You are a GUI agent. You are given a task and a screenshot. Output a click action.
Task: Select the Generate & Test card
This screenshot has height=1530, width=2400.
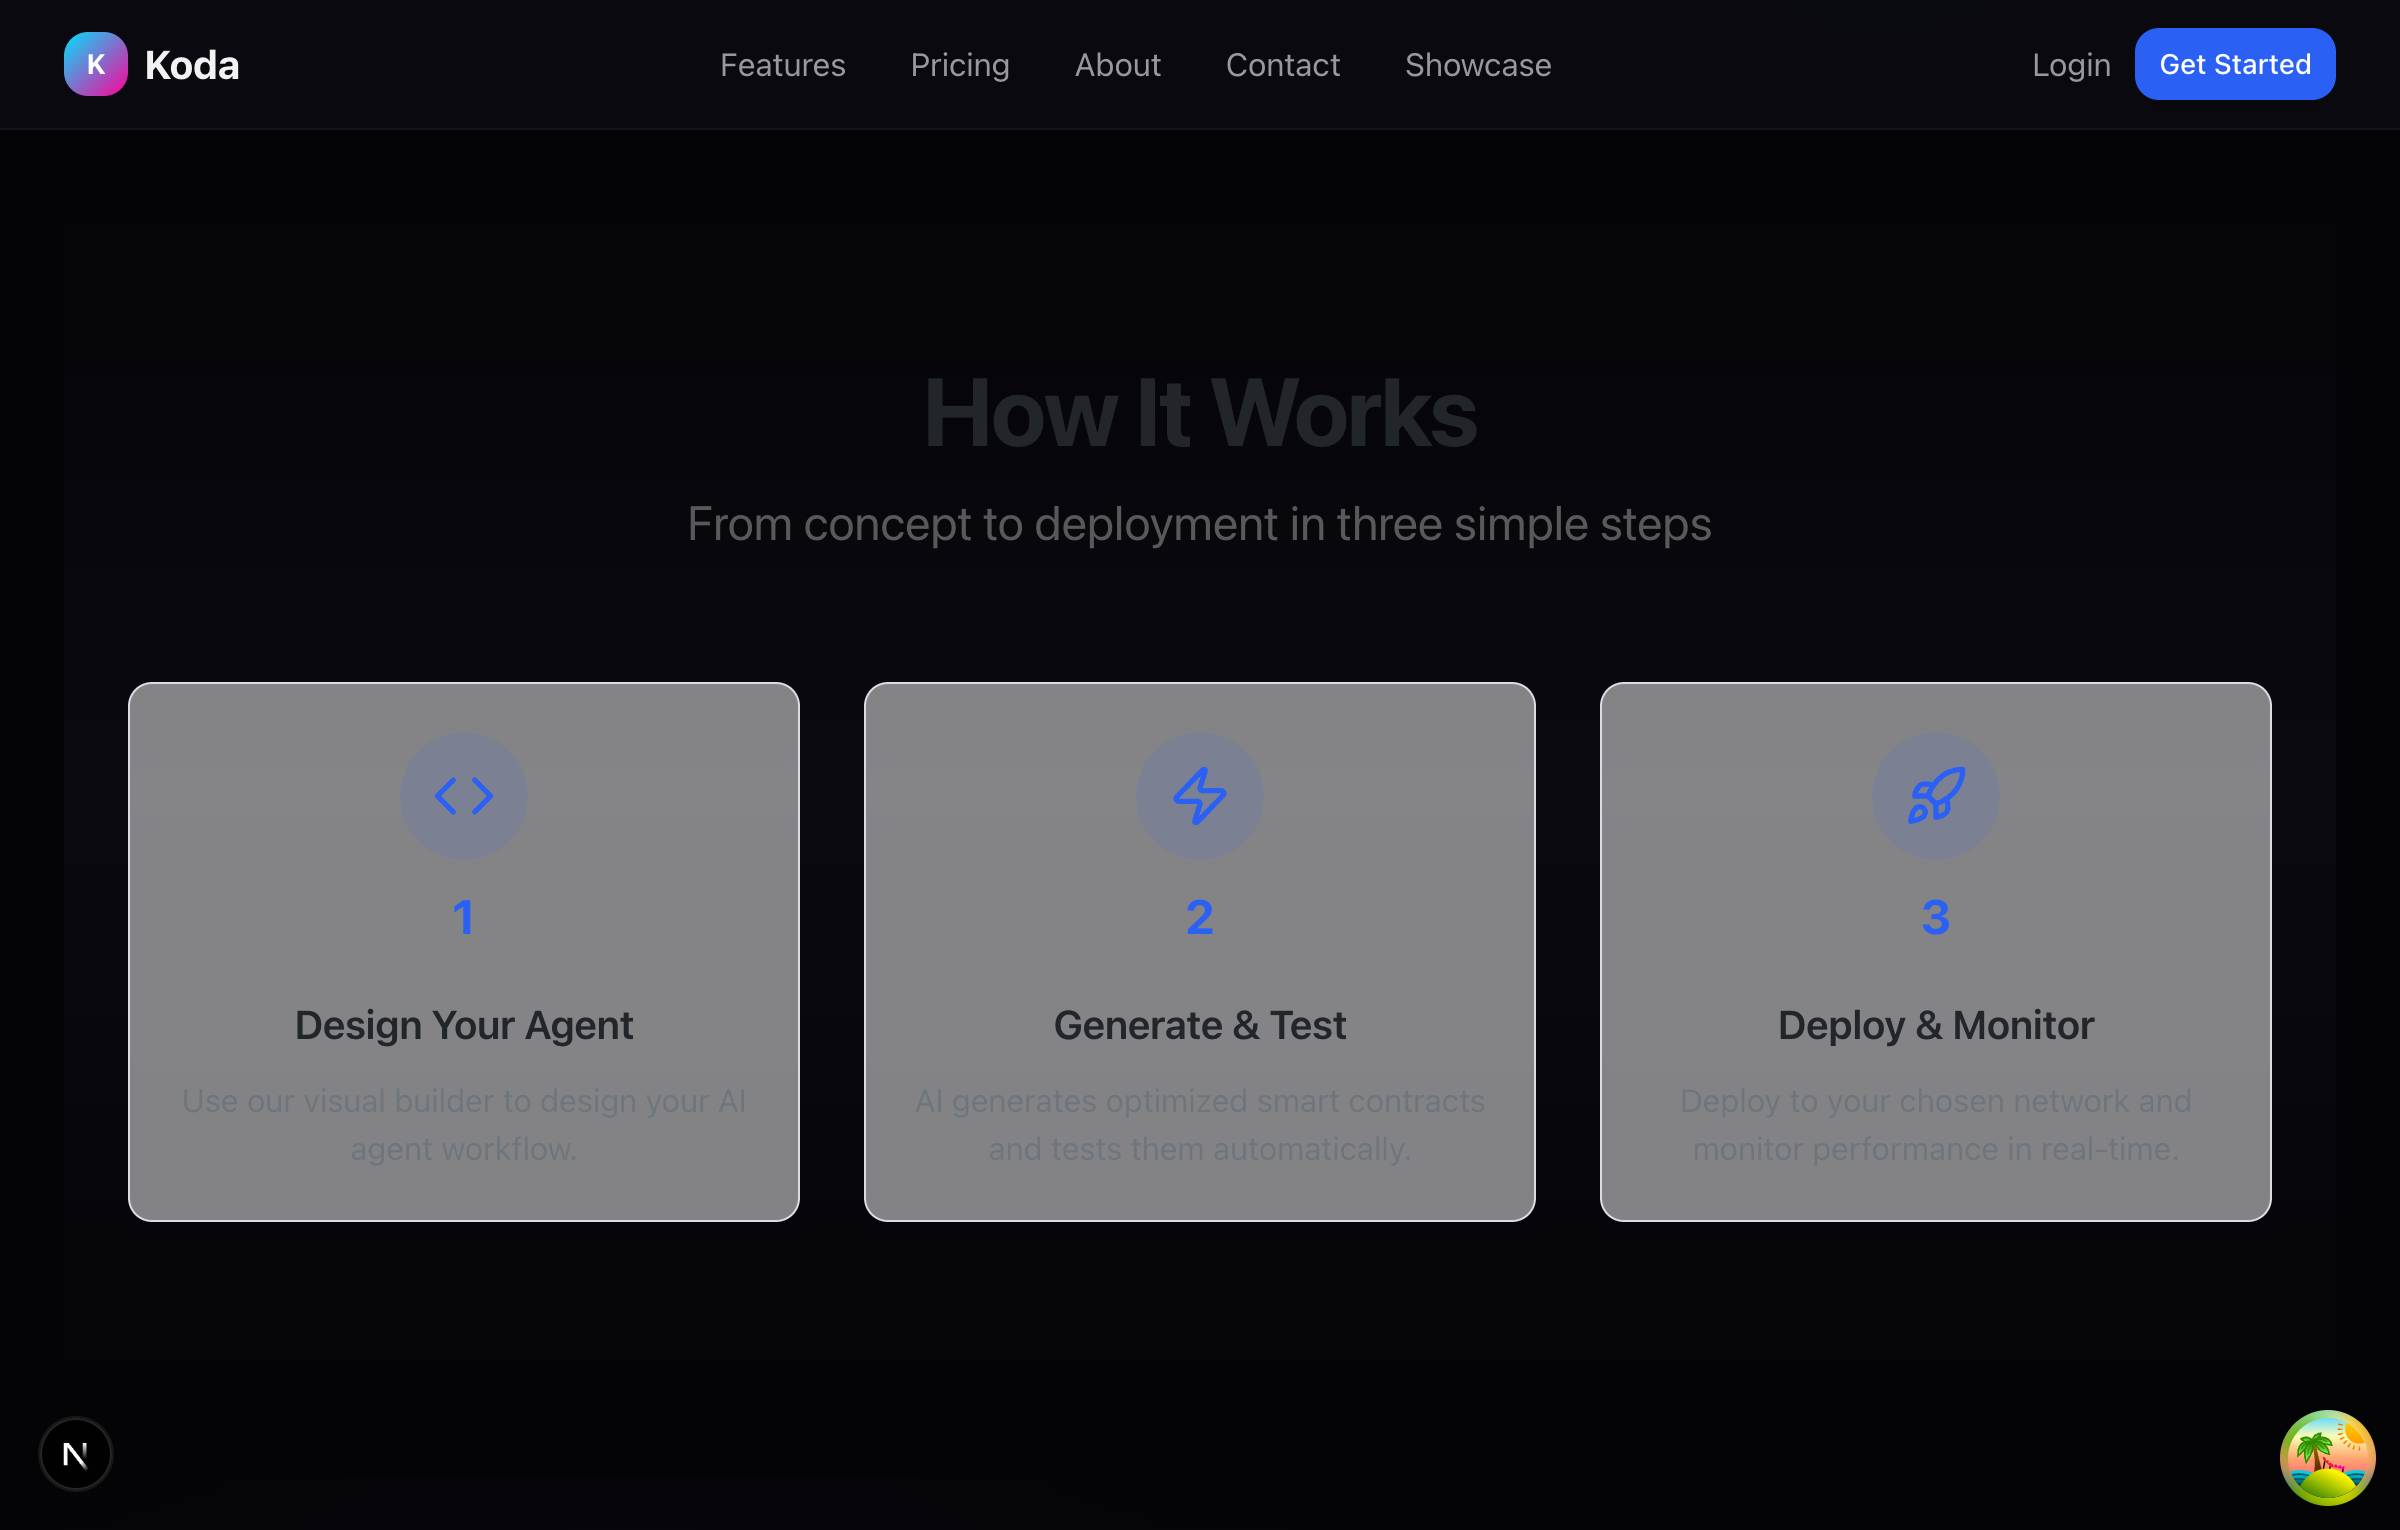click(x=1199, y=950)
